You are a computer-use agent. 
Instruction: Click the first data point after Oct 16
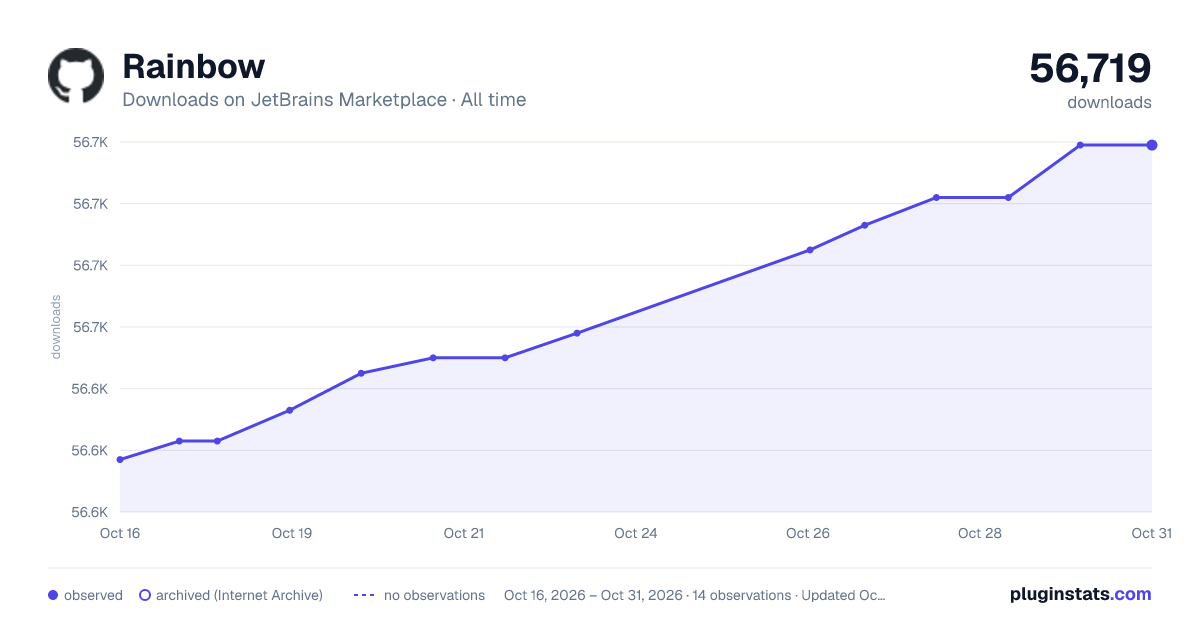point(179,441)
